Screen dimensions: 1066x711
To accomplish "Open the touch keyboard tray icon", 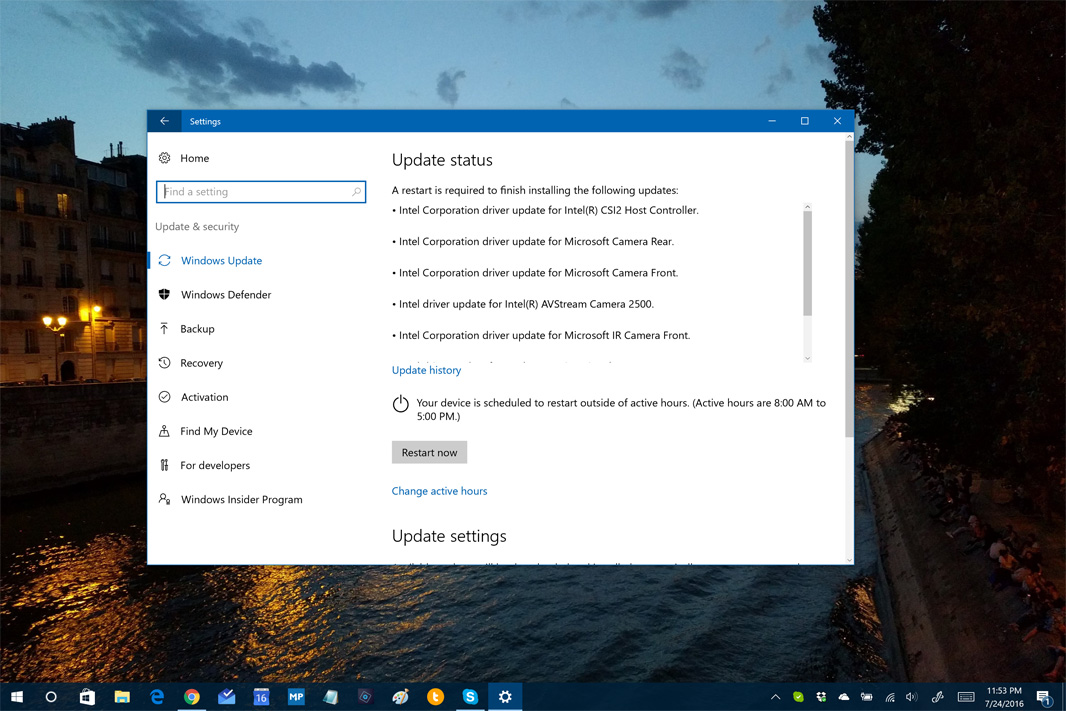I will point(966,697).
